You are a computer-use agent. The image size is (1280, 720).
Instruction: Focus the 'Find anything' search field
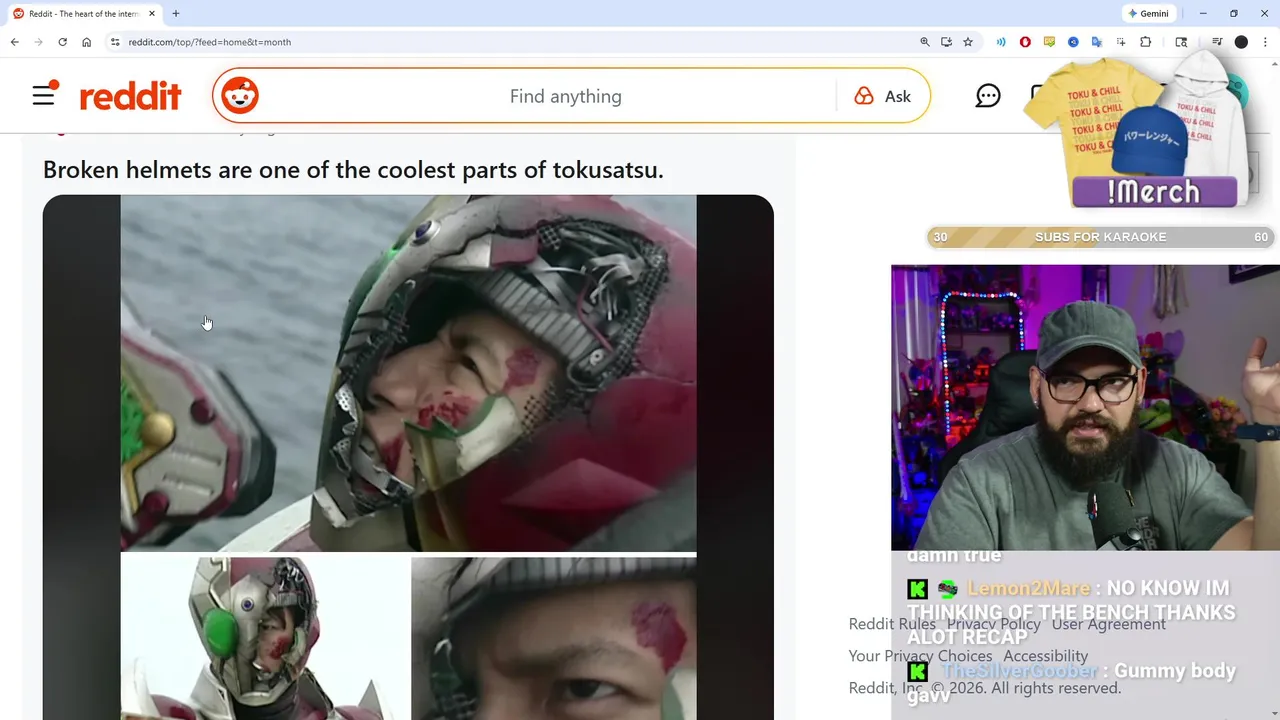pos(565,96)
